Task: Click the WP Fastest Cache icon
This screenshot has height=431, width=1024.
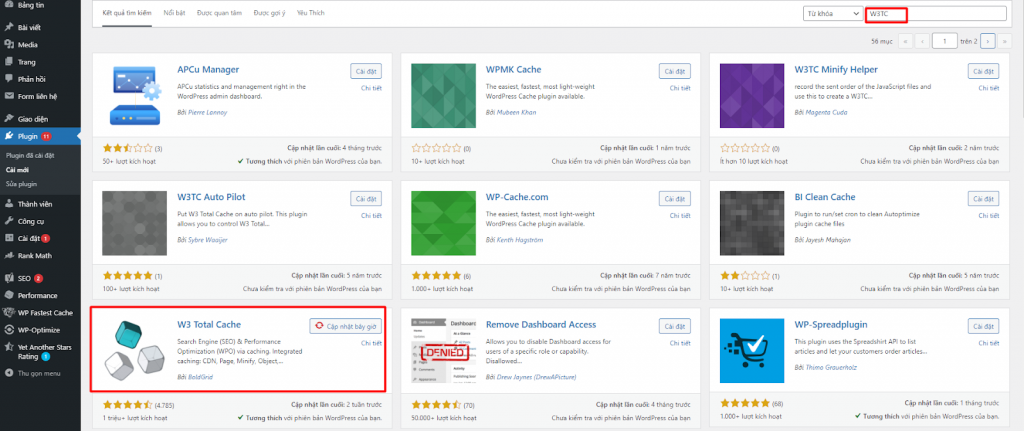Action: point(9,312)
